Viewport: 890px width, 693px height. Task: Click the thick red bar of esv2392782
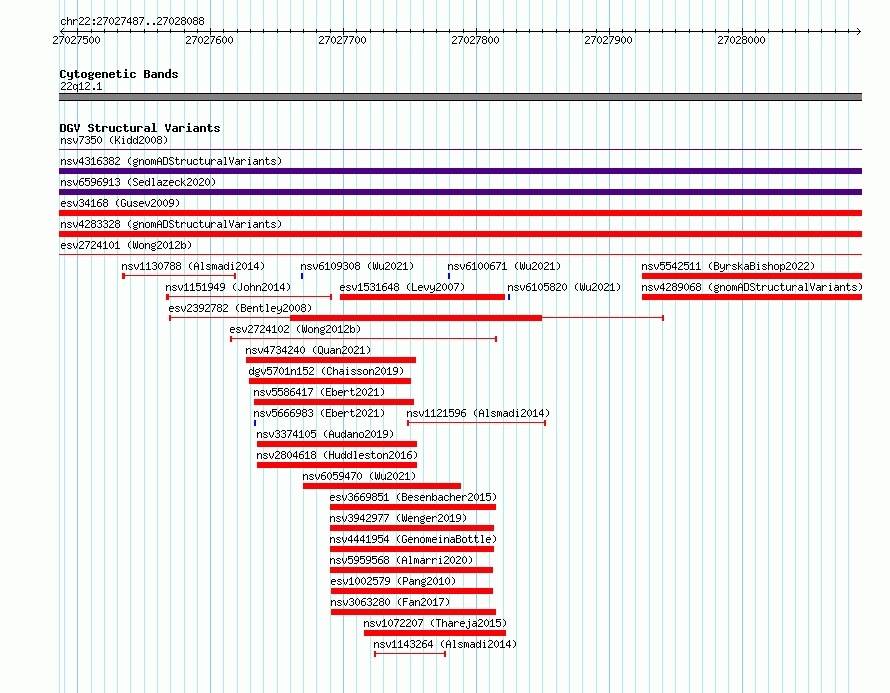point(416,318)
